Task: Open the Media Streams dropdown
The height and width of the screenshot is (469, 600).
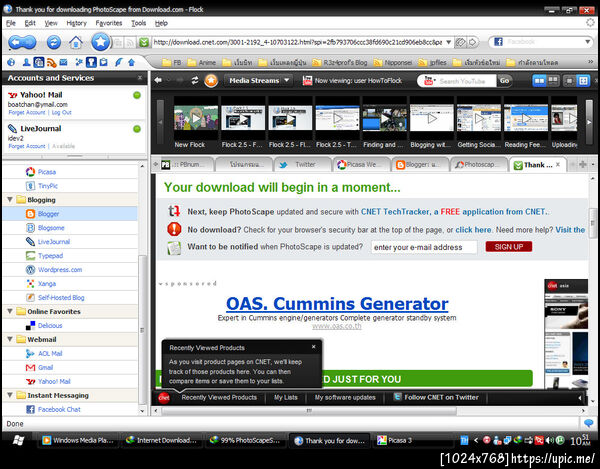Action: pyautogui.click(x=259, y=81)
